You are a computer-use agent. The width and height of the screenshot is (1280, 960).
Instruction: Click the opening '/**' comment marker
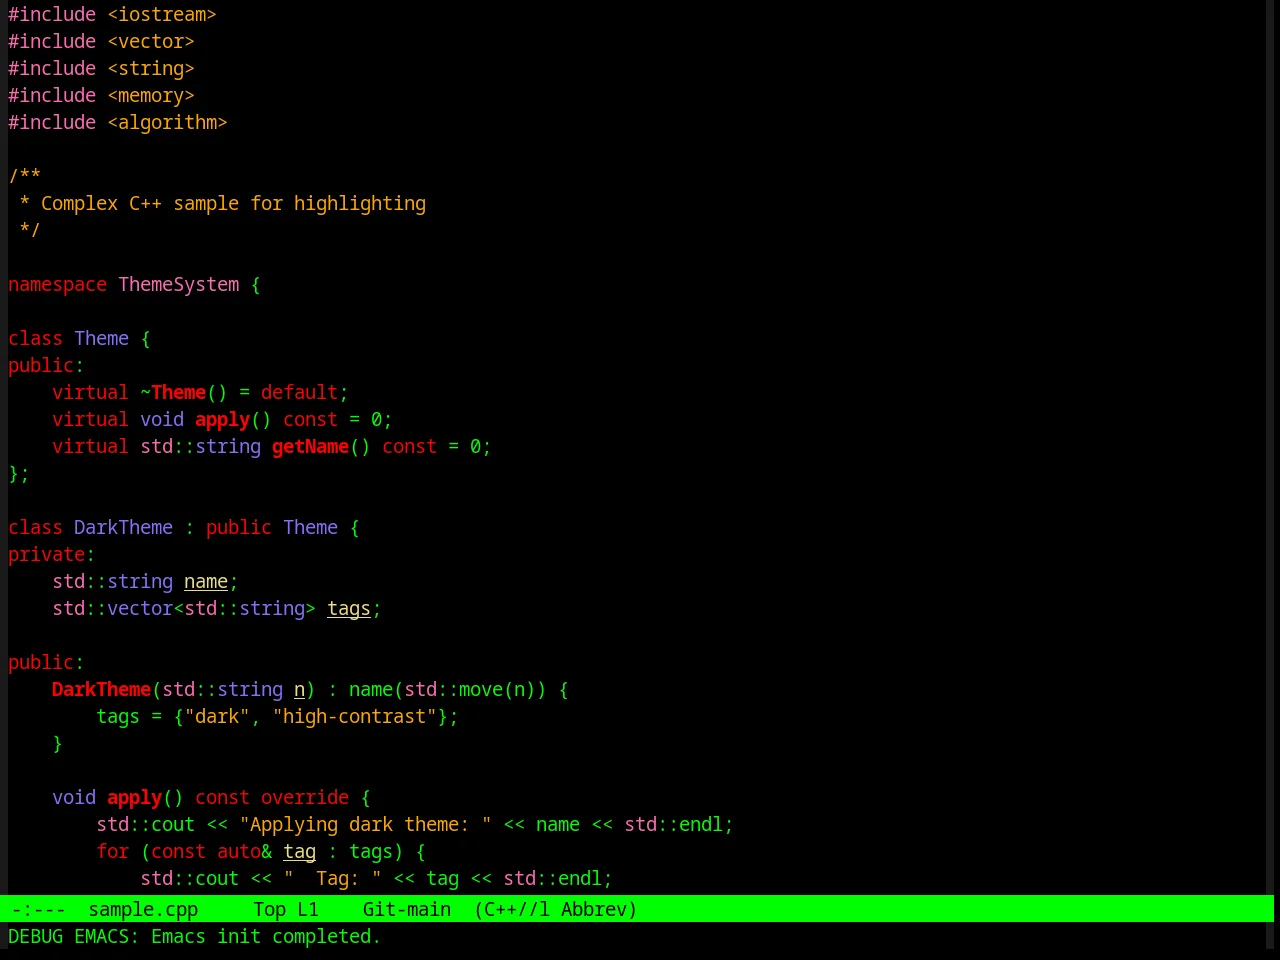(x=24, y=176)
